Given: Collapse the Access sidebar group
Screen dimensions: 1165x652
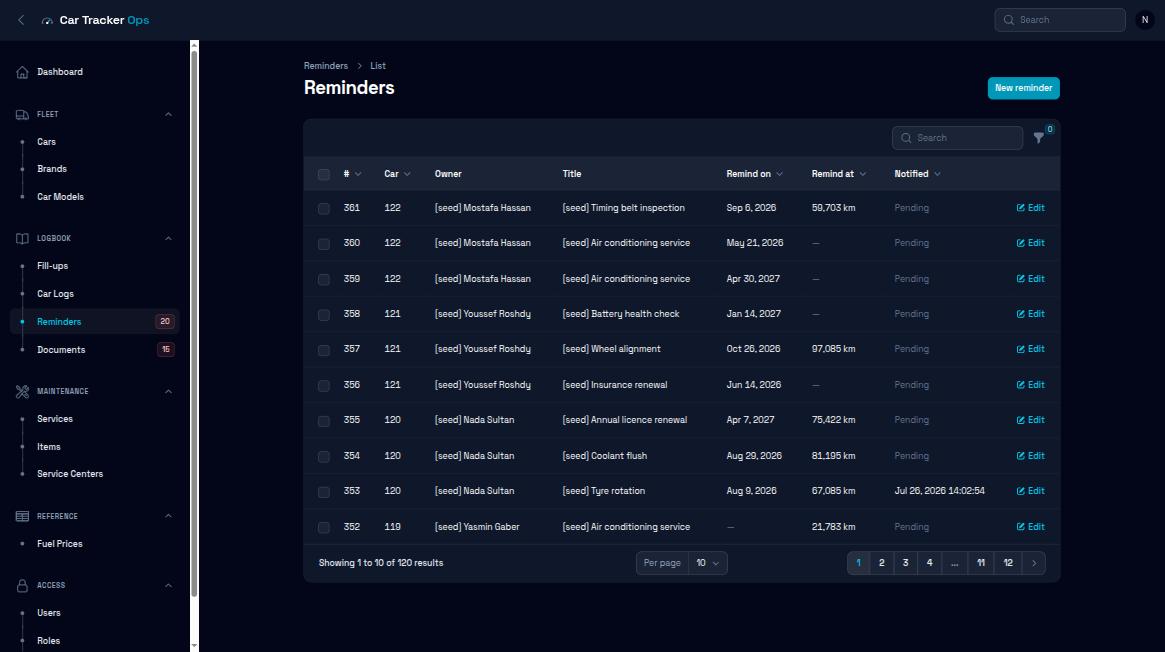Looking at the screenshot, I should point(168,586).
